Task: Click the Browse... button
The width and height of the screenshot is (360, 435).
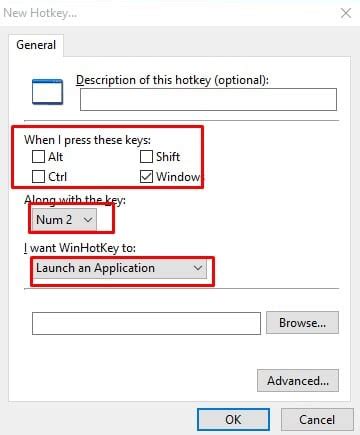Action: pyautogui.click(x=302, y=323)
